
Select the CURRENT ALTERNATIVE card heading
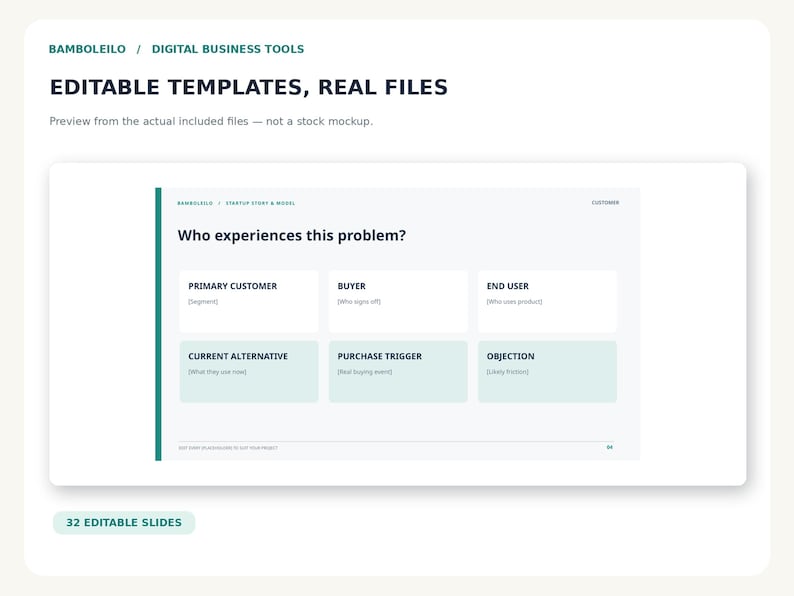pos(238,356)
